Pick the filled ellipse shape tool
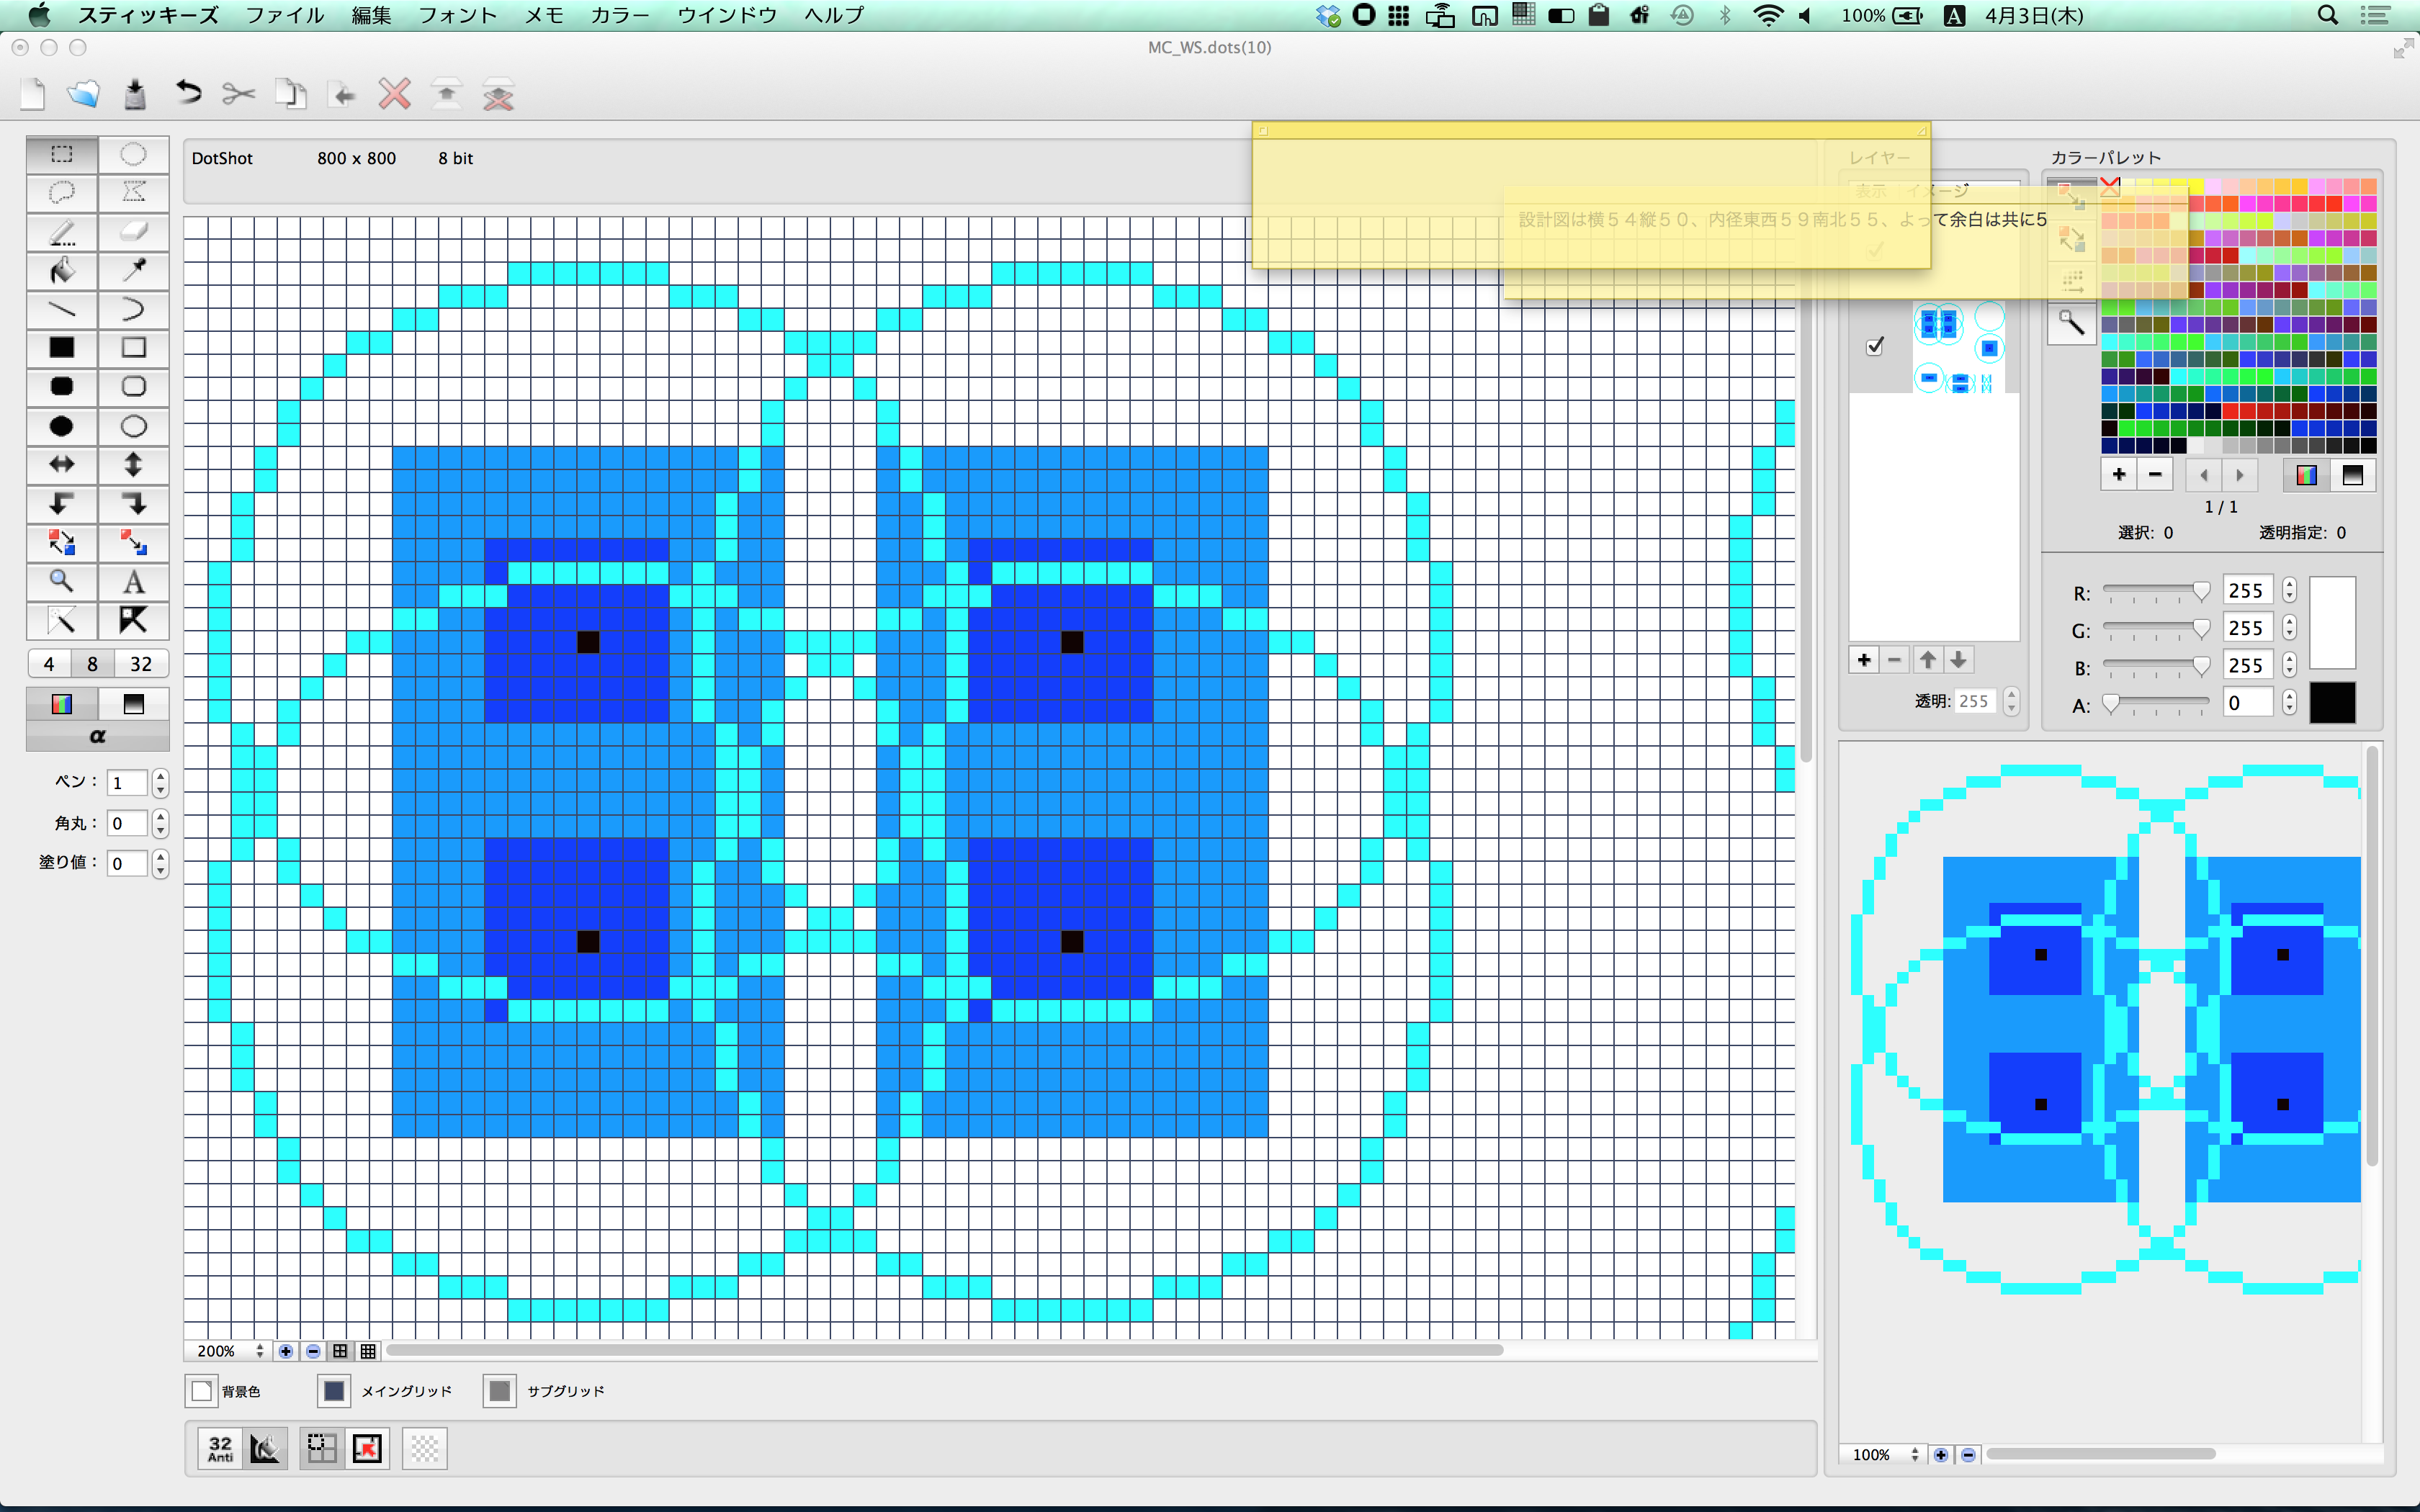The width and height of the screenshot is (2420, 1512). (62, 426)
